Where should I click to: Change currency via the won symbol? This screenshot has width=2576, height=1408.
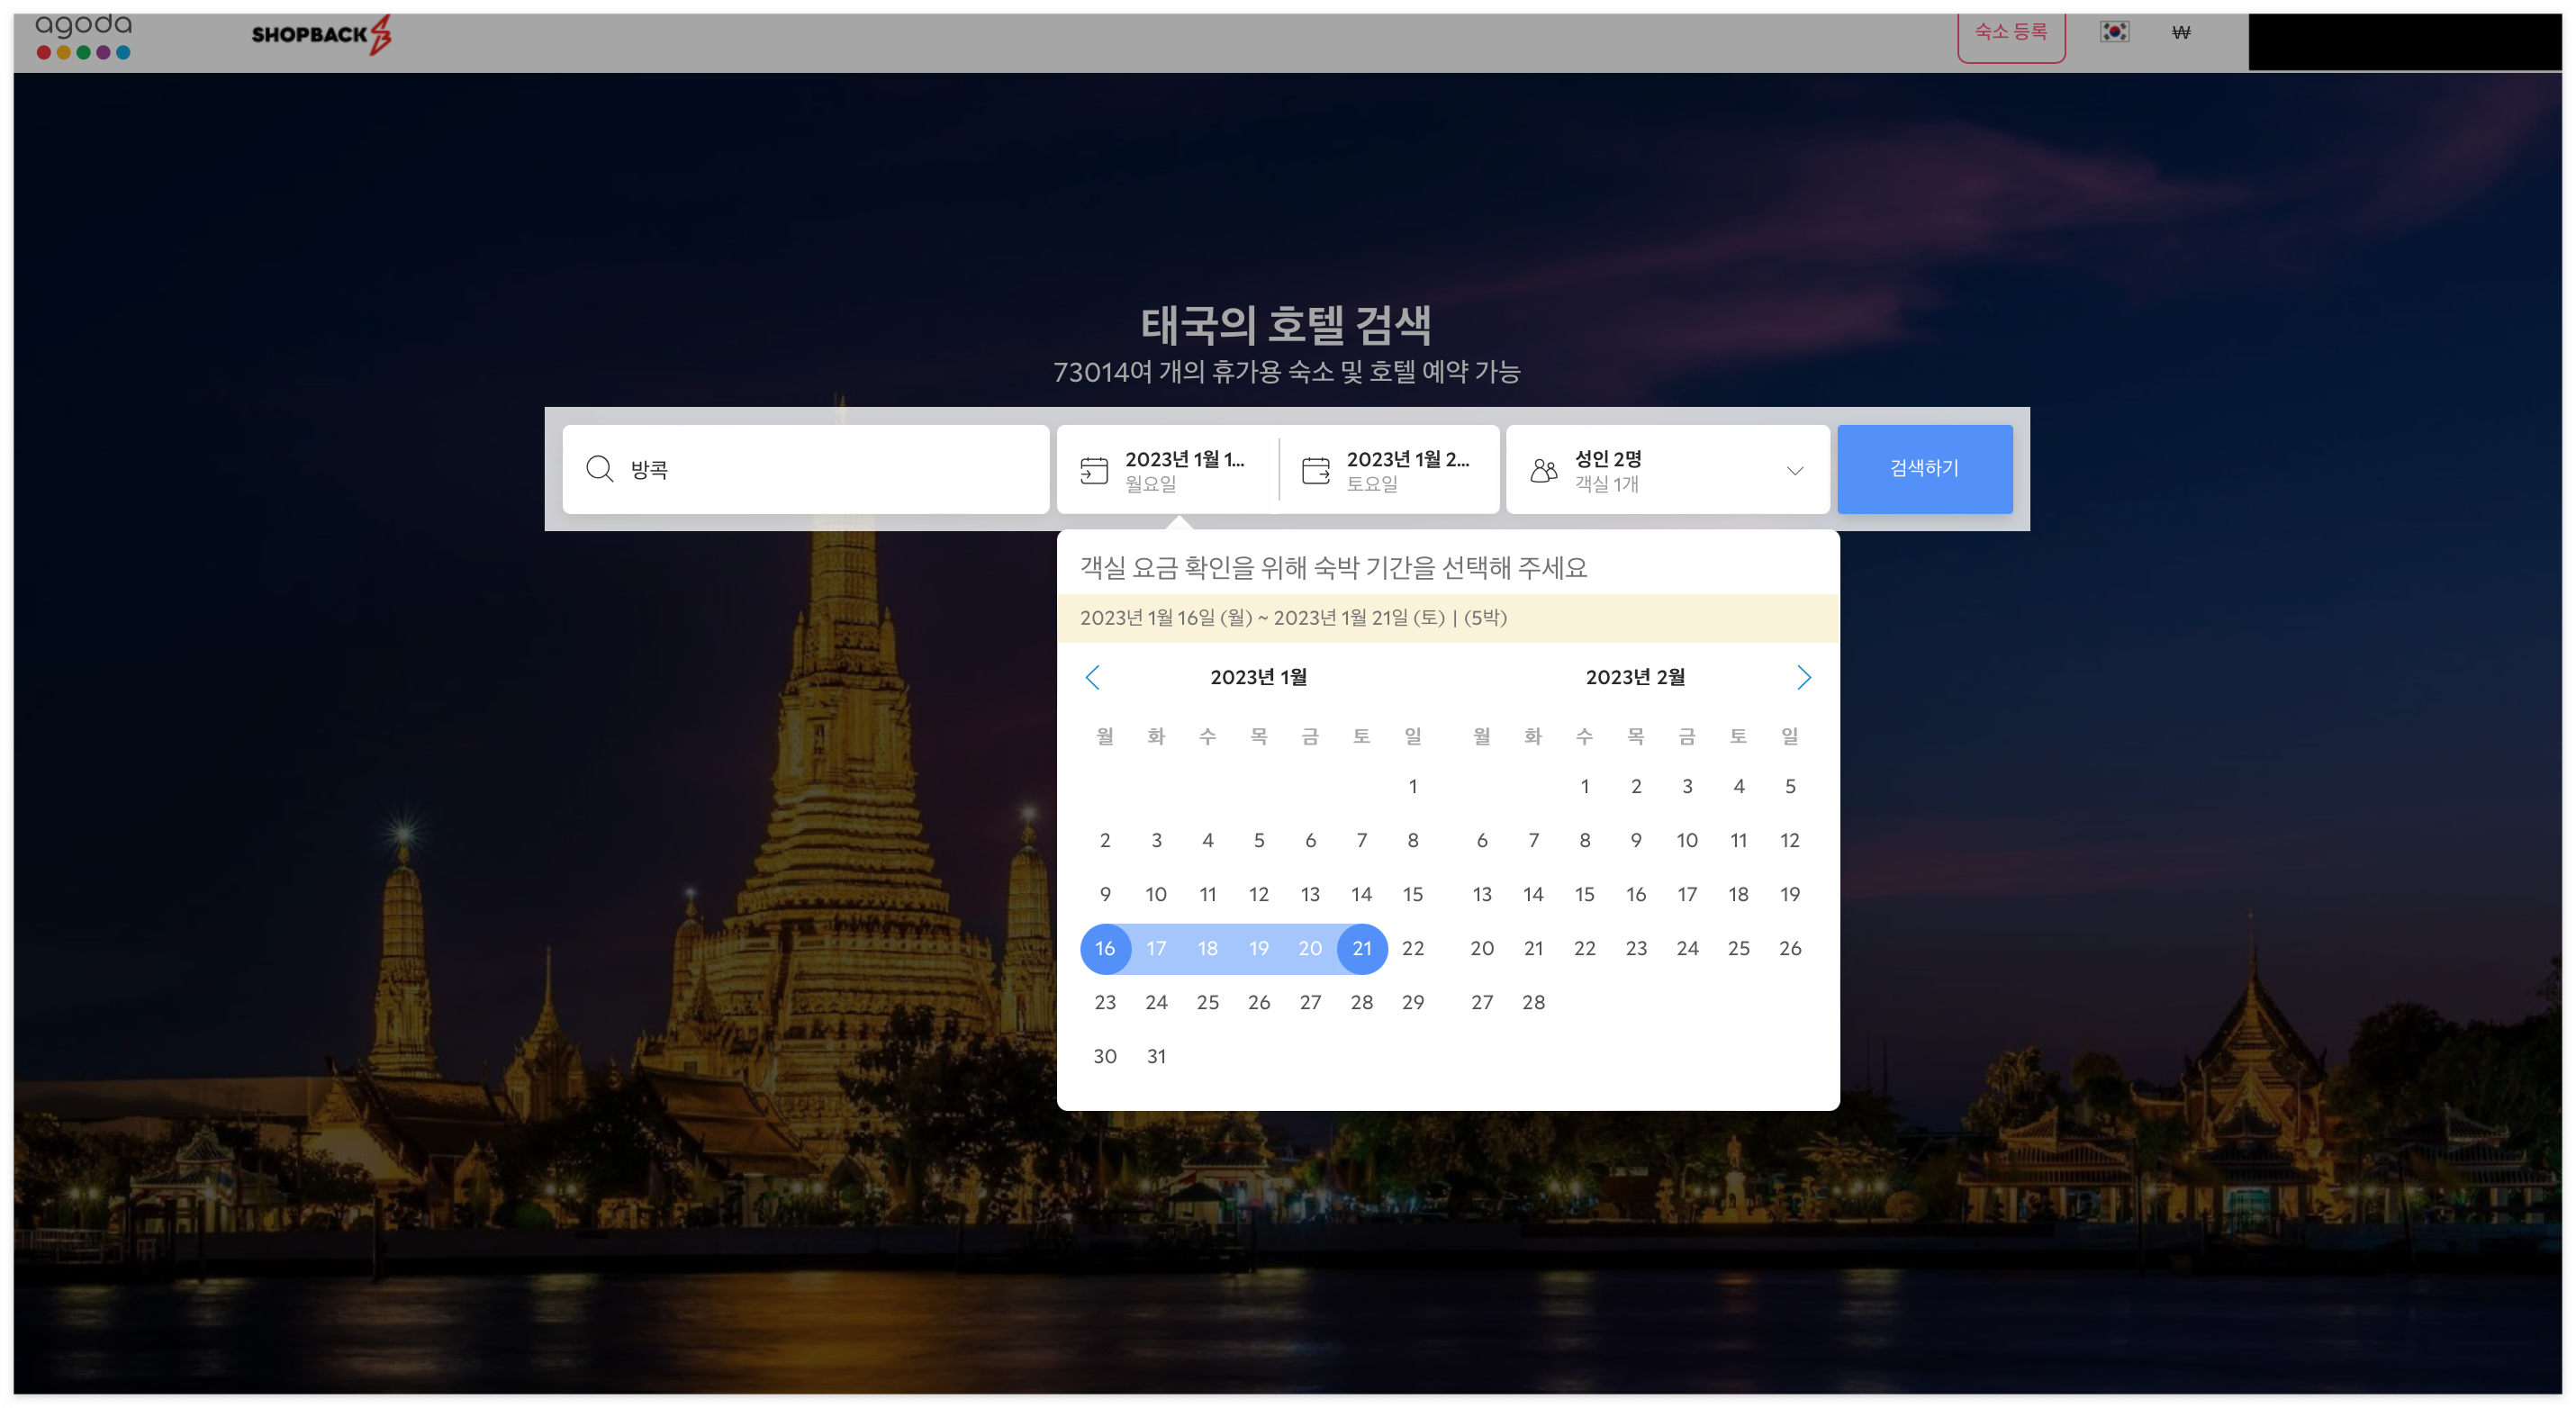(2181, 32)
